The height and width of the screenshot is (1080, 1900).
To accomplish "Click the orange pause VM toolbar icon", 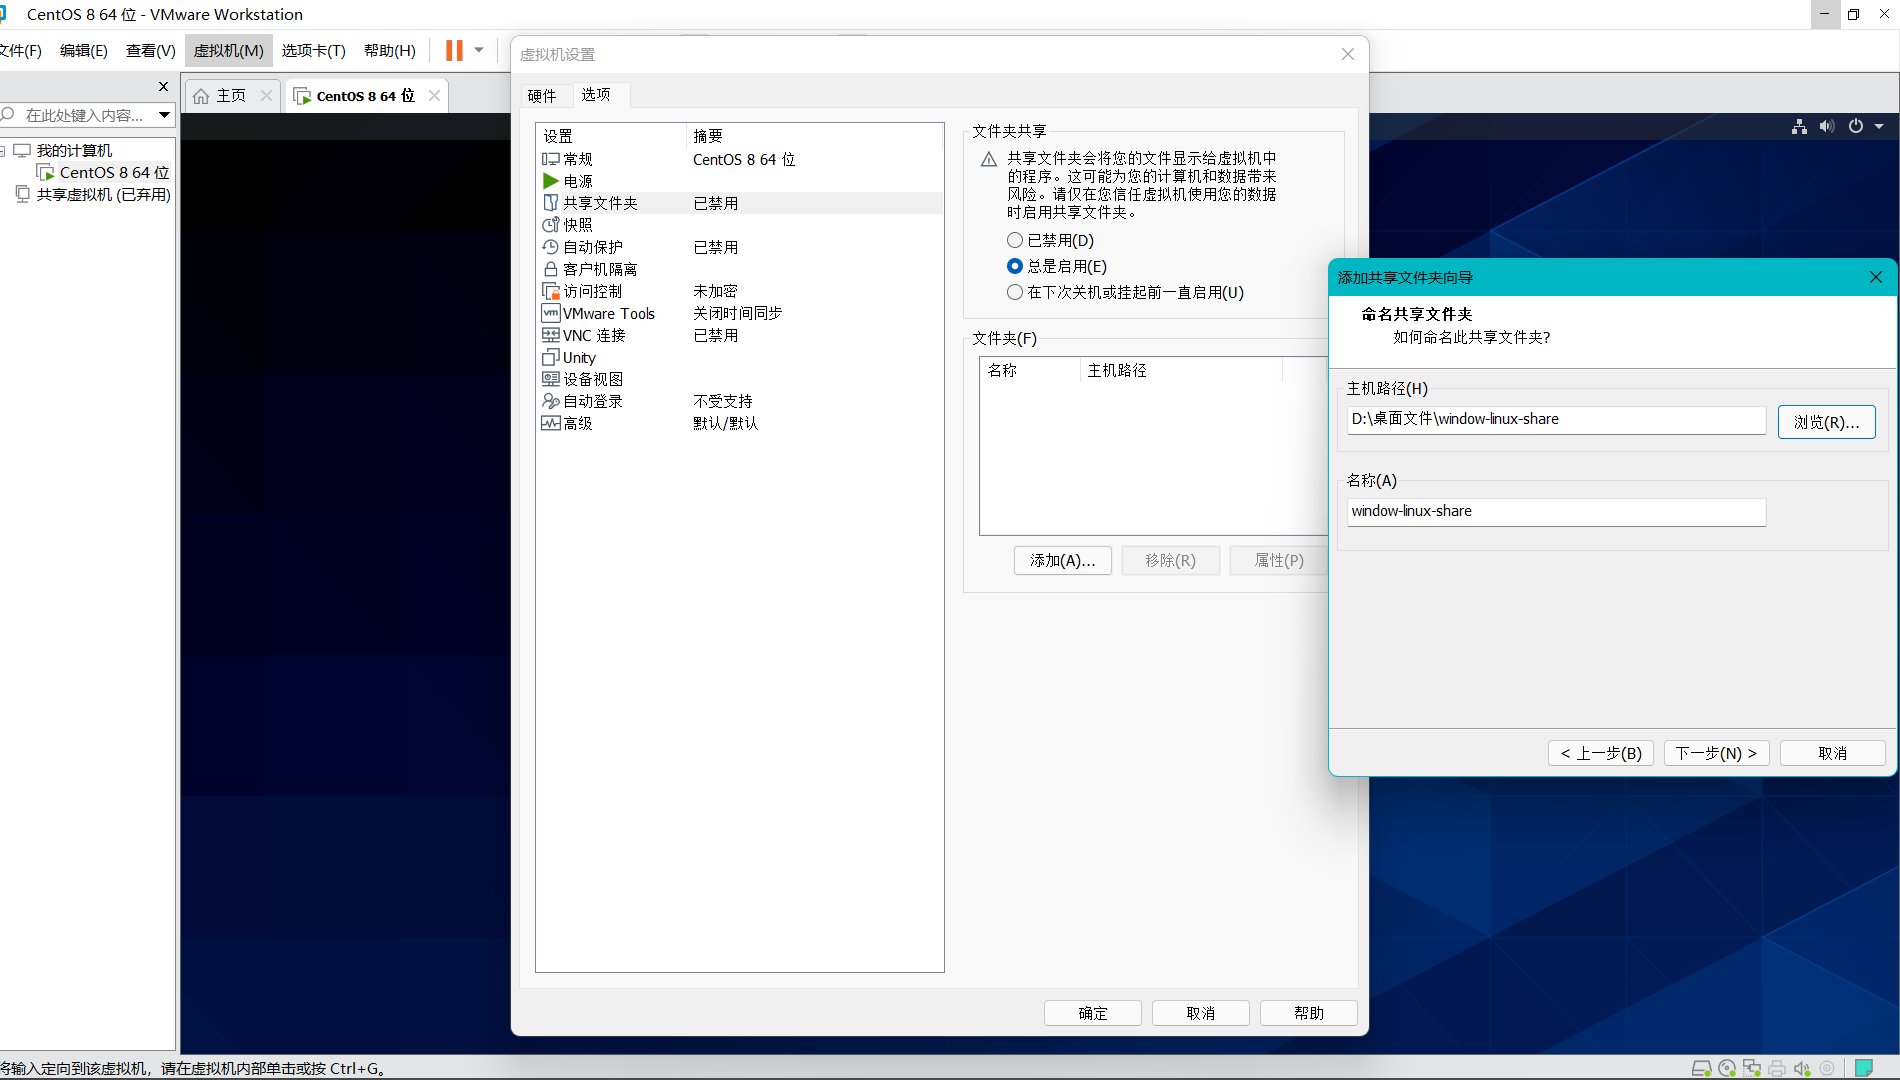I will point(454,50).
